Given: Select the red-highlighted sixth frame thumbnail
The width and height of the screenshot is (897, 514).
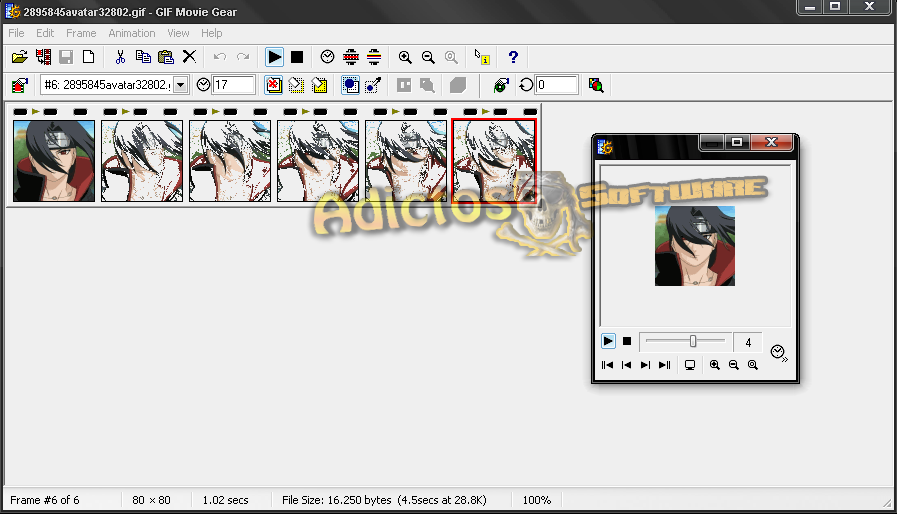Looking at the screenshot, I should 494,161.
